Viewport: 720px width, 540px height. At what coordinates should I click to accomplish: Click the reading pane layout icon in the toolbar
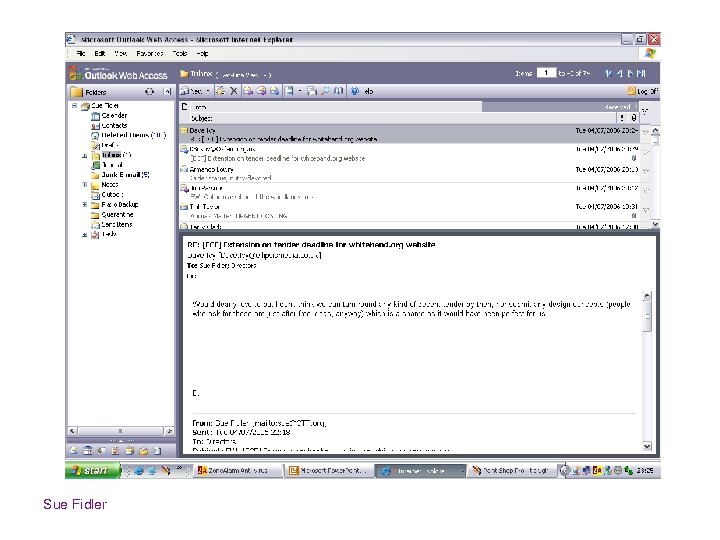click(x=289, y=91)
